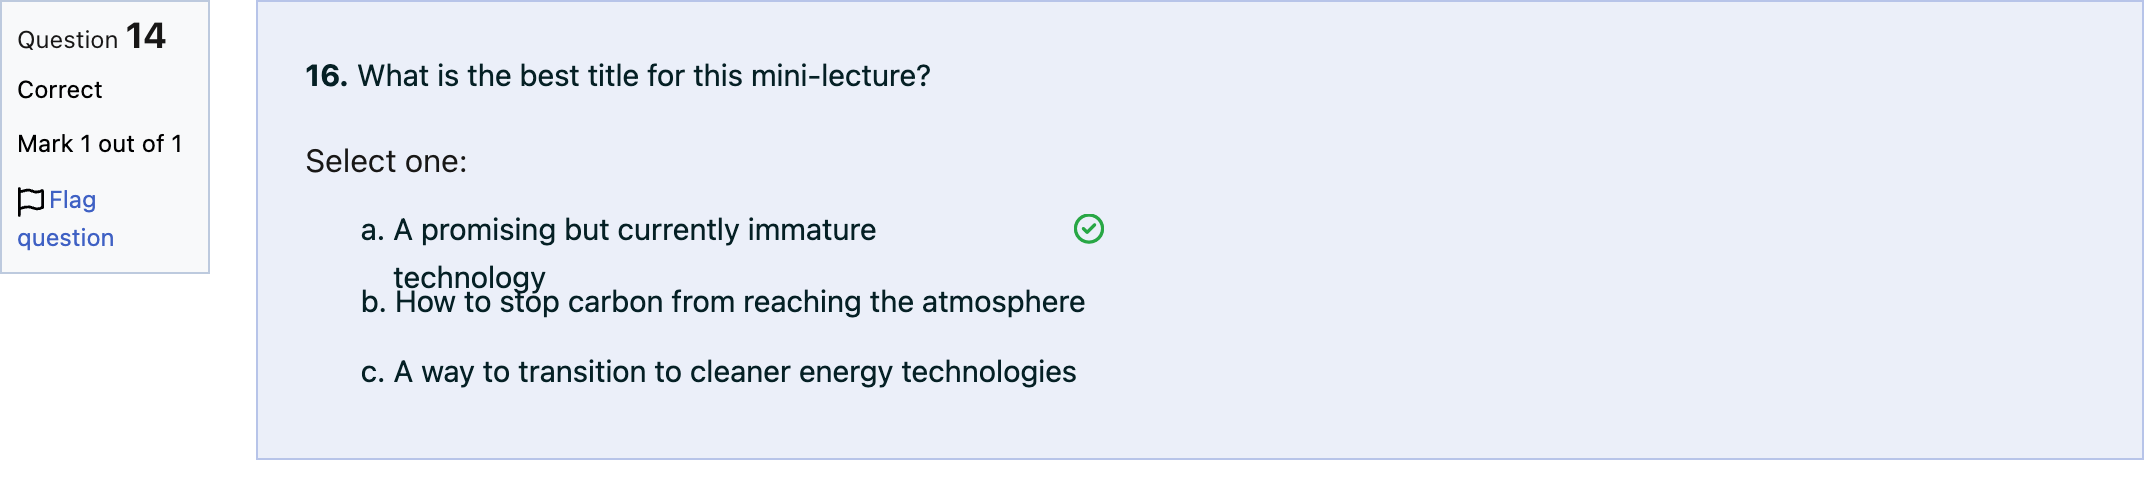Open the Flag question link
This screenshot has height=492, width=2144.
[66, 219]
